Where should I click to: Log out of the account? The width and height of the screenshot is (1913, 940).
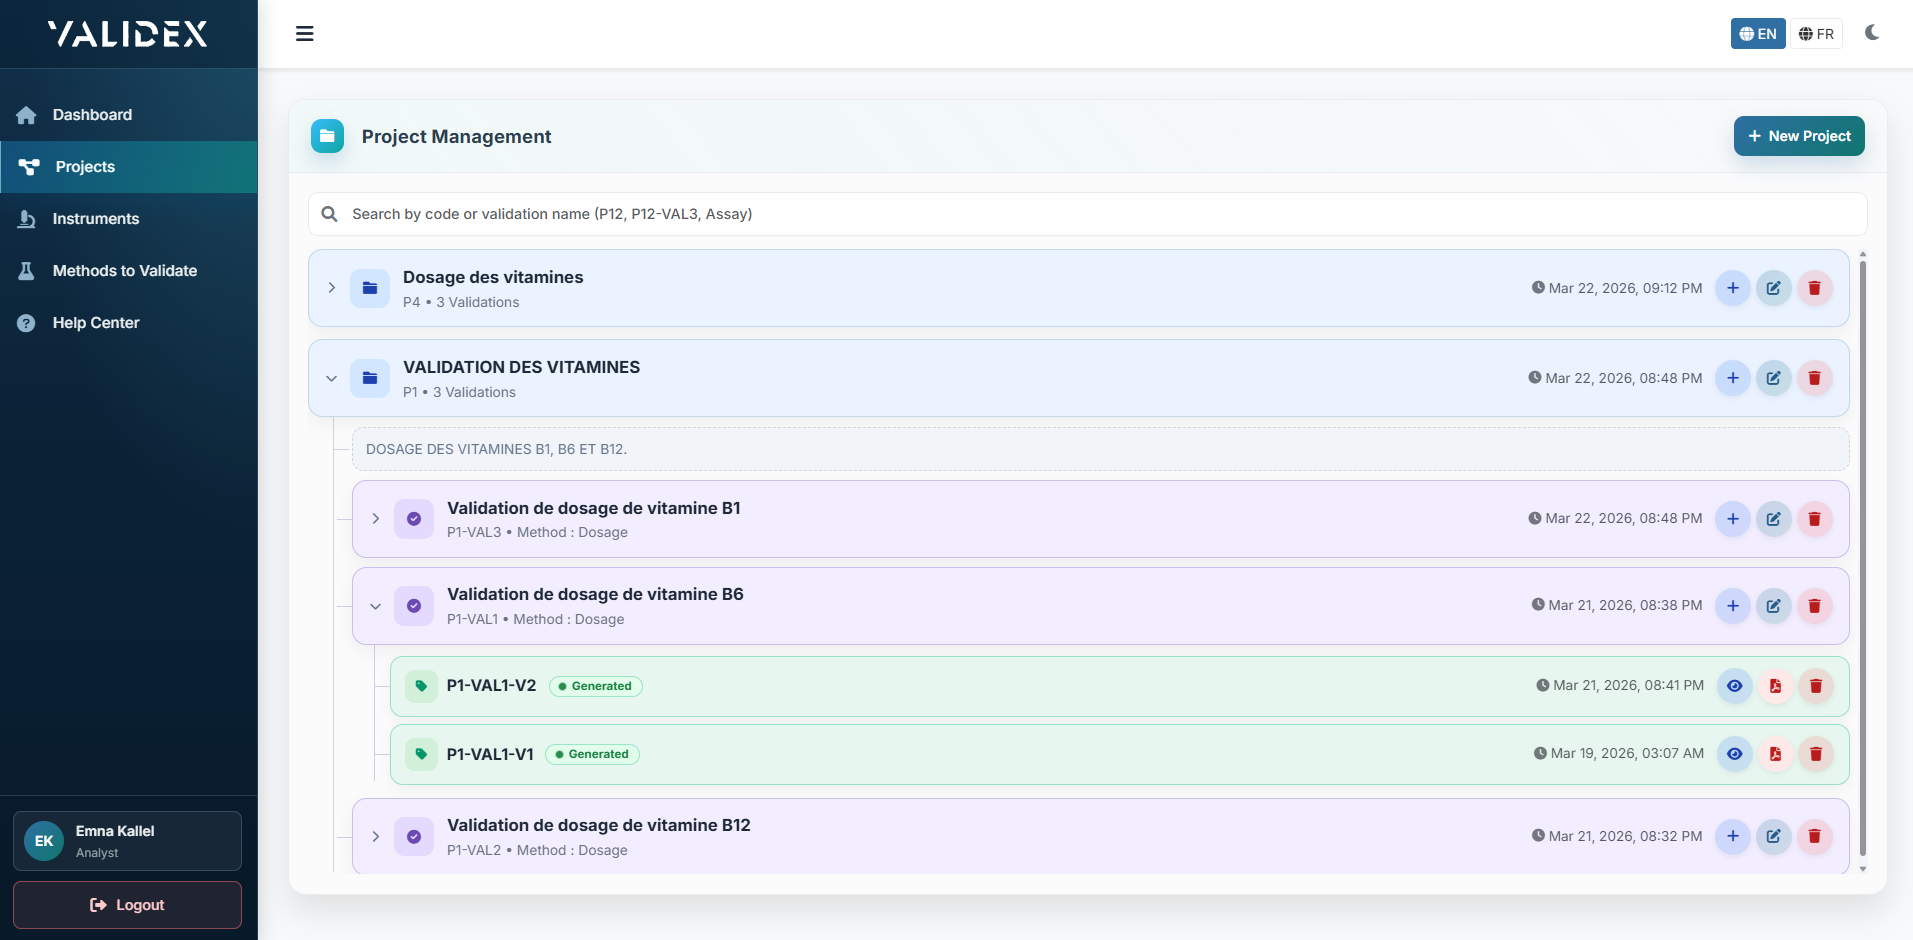[127, 905]
